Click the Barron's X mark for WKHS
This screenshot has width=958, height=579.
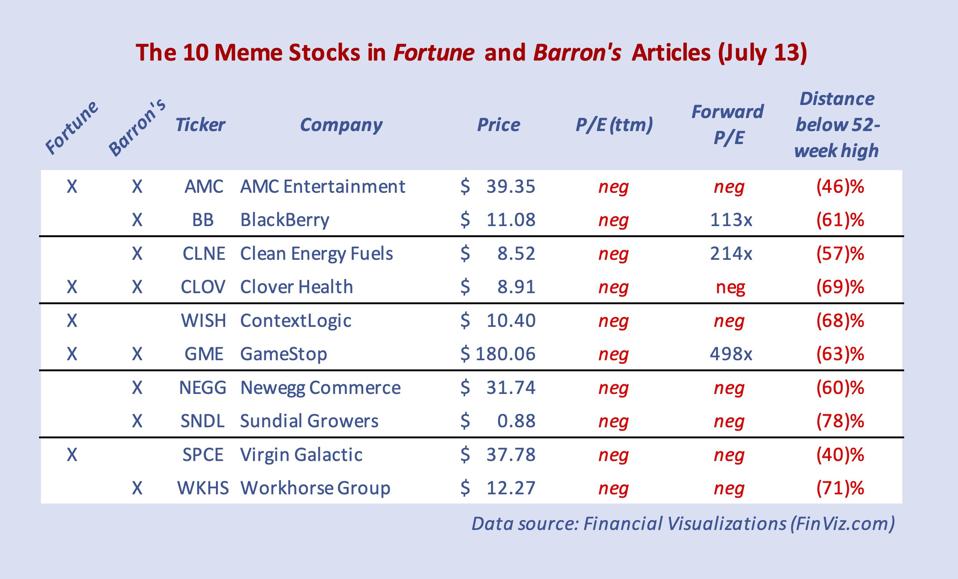click(x=138, y=488)
